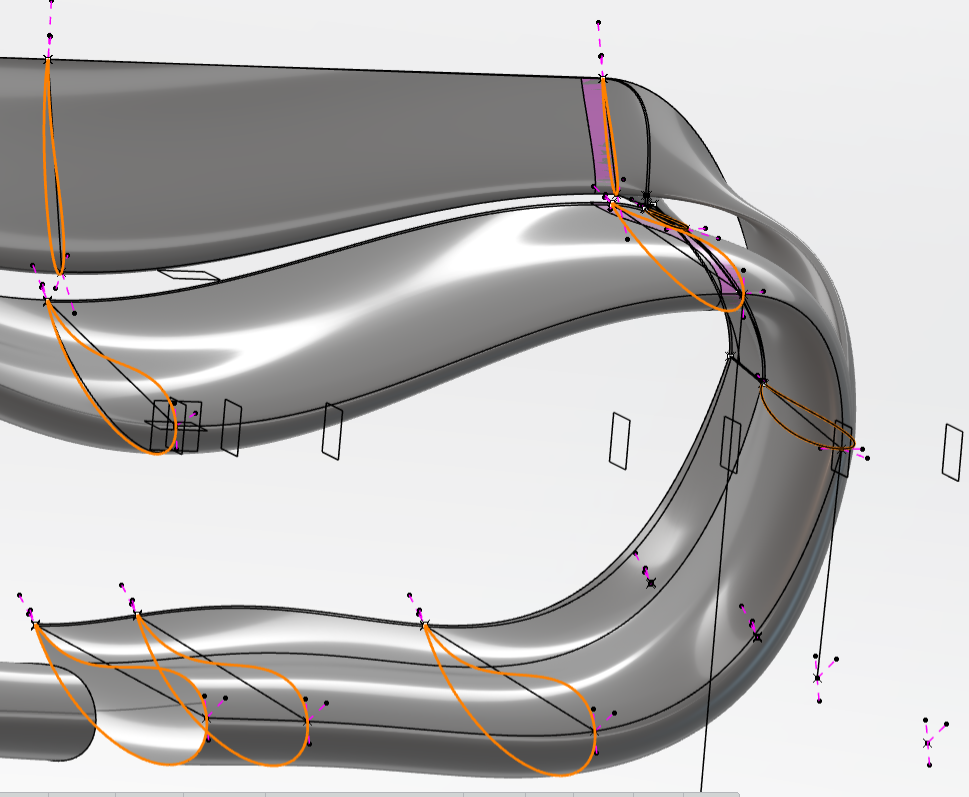The height and width of the screenshot is (797, 969).
Task: Select the flat parallelogram plane in the gap between surfaces
Action: [x=188, y=275]
